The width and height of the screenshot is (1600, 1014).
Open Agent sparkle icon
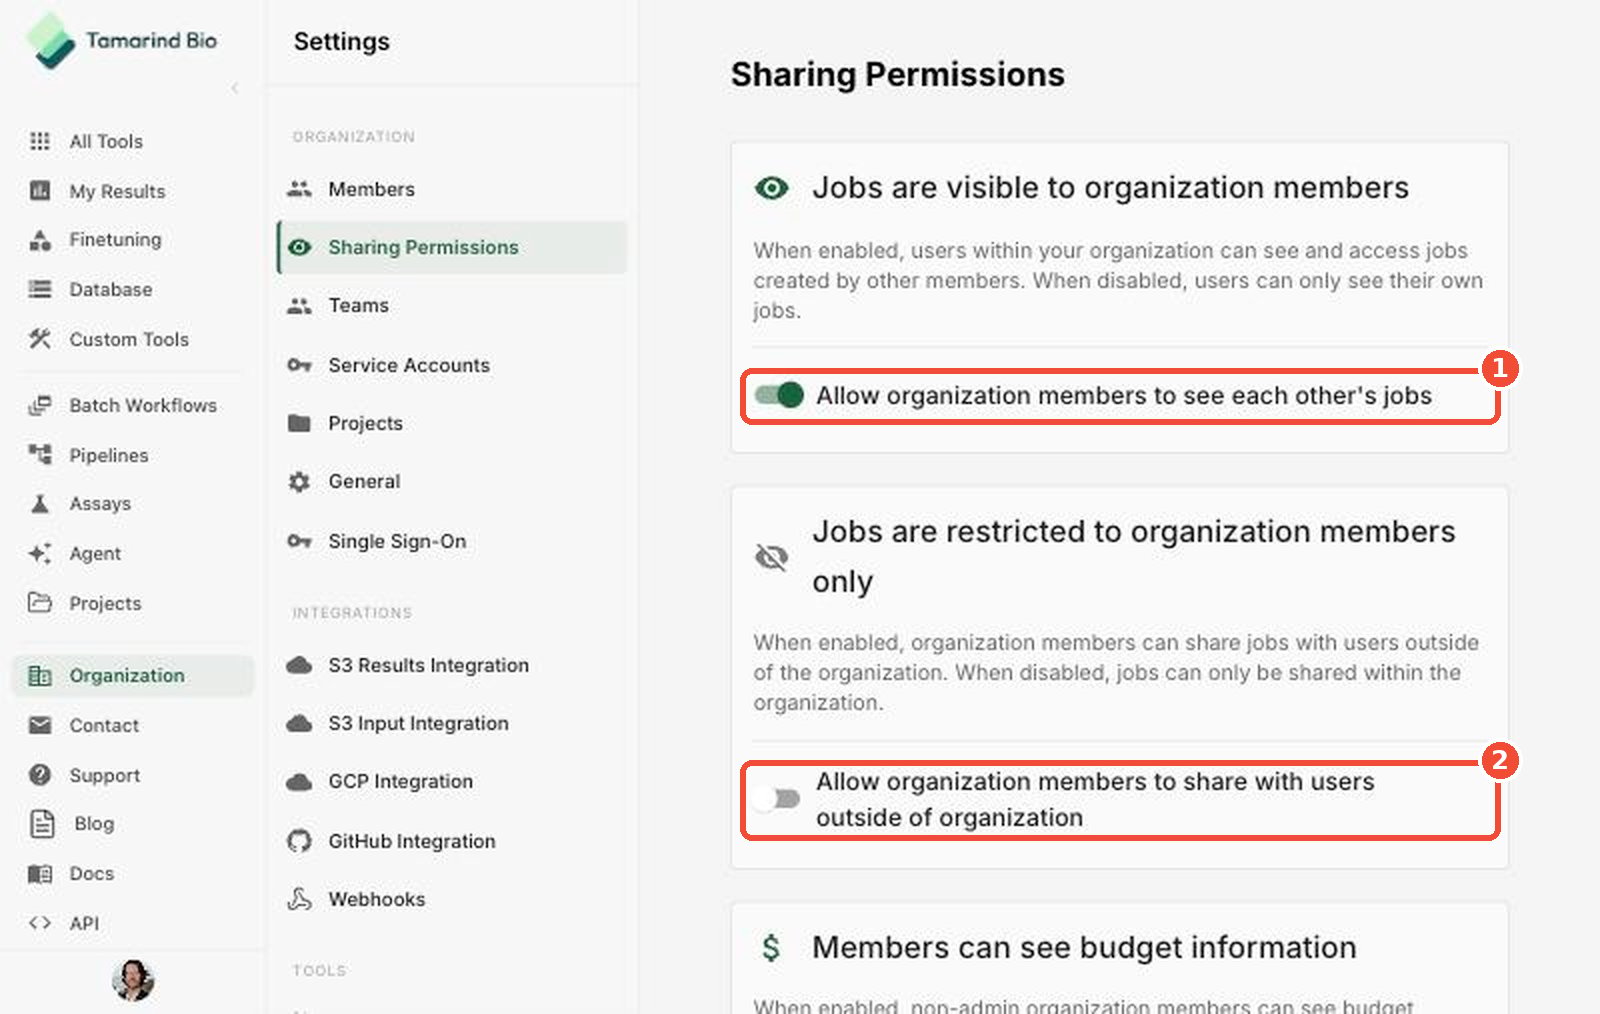pyautogui.click(x=40, y=553)
